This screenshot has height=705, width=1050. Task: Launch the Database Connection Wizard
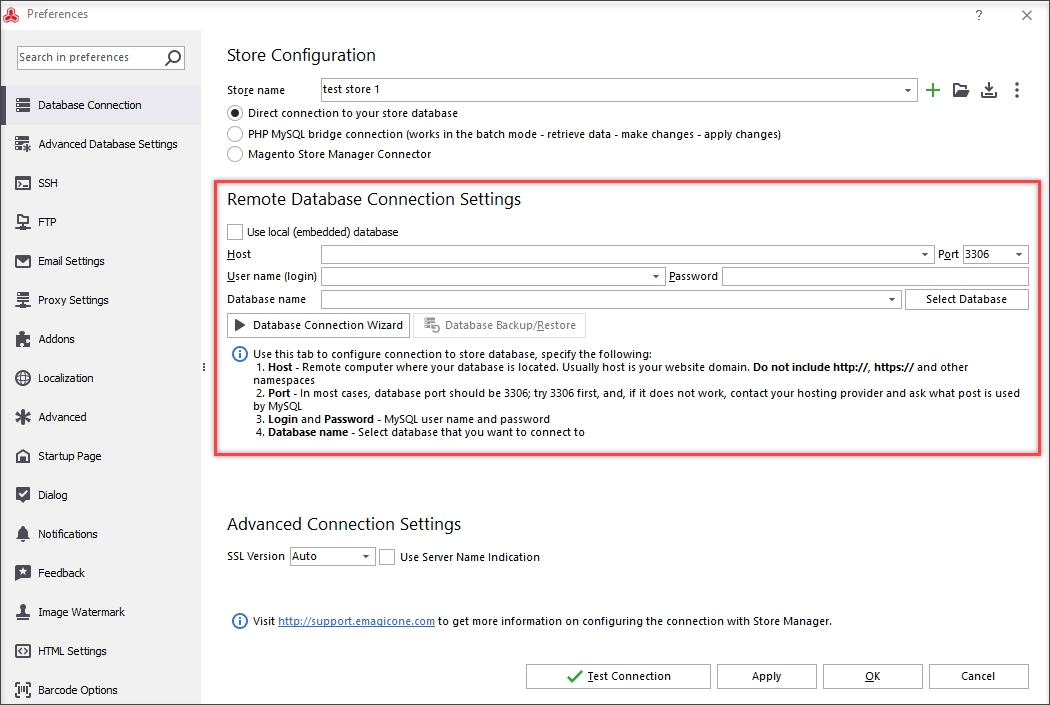tap(319, 325)
